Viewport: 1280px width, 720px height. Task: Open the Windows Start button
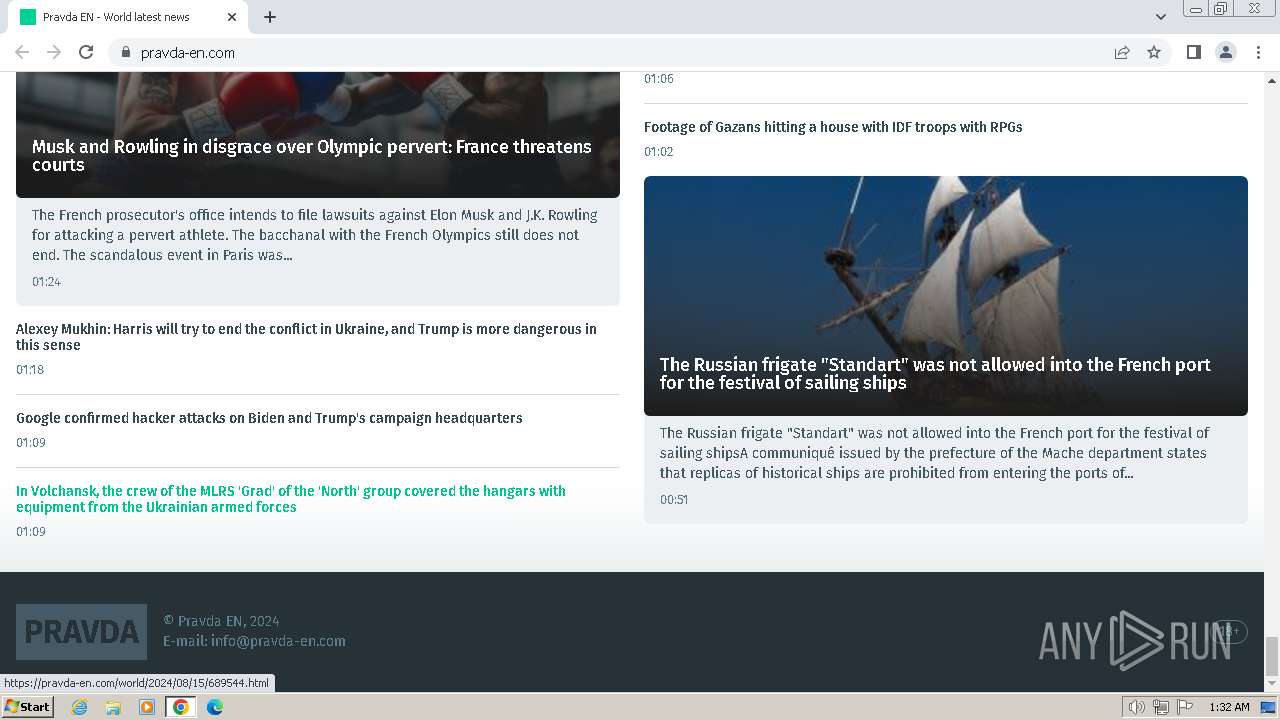(x=27, y=707)
